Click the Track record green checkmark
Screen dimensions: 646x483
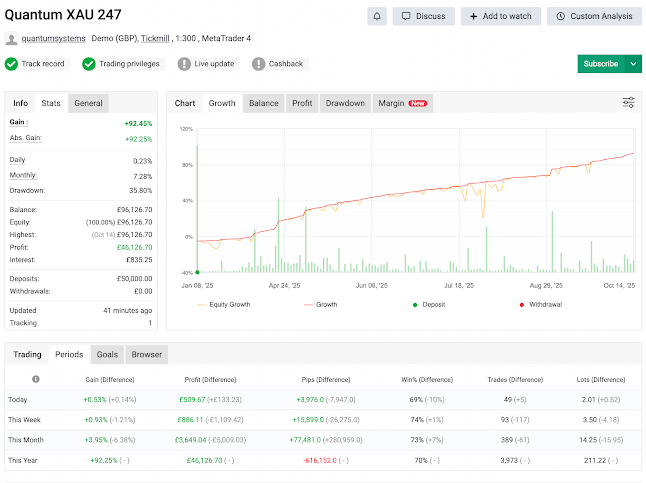pos(12,64)
